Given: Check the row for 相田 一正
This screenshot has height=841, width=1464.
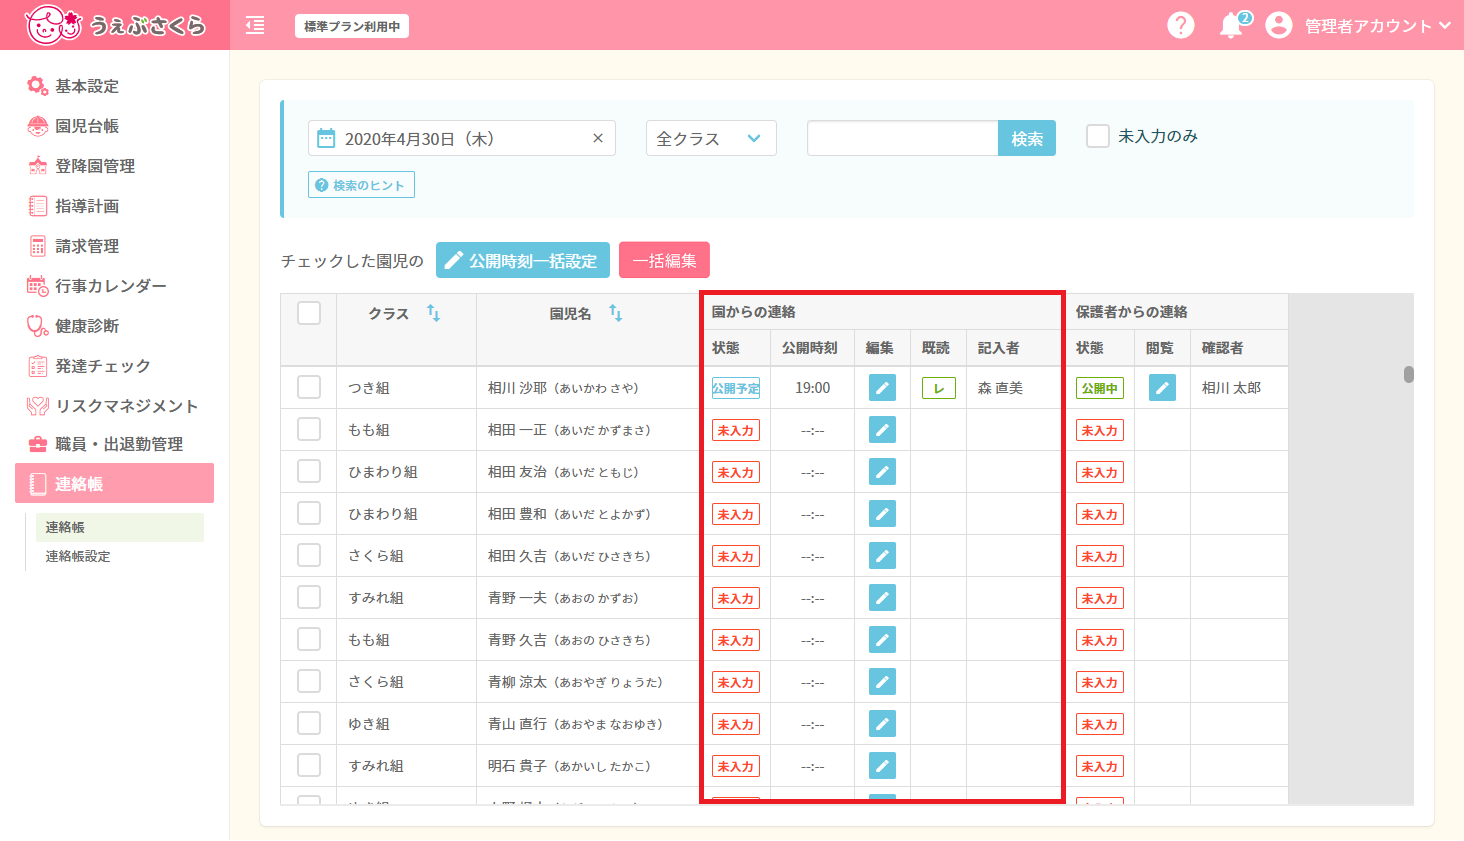Looking at the screenshot, I should 309,429.
